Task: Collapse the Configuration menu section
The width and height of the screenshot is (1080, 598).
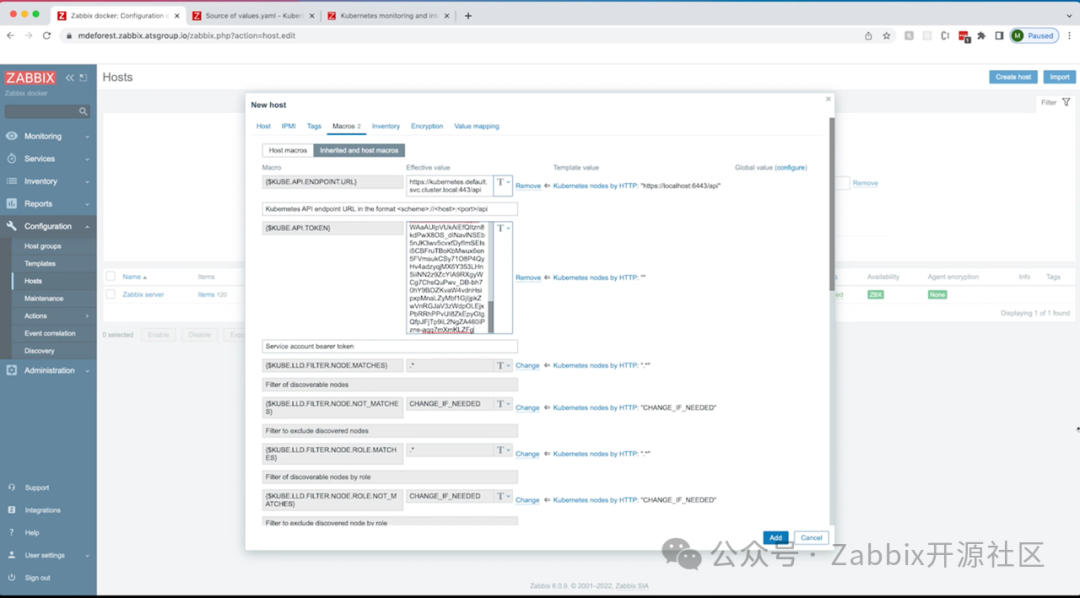Action: [x=48, y=226]
